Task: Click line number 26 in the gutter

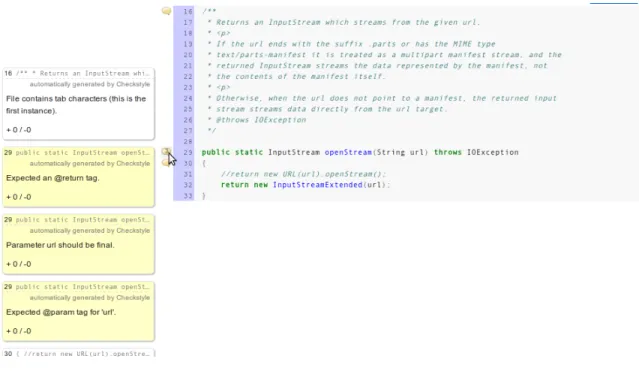Action: click(187, 120)
